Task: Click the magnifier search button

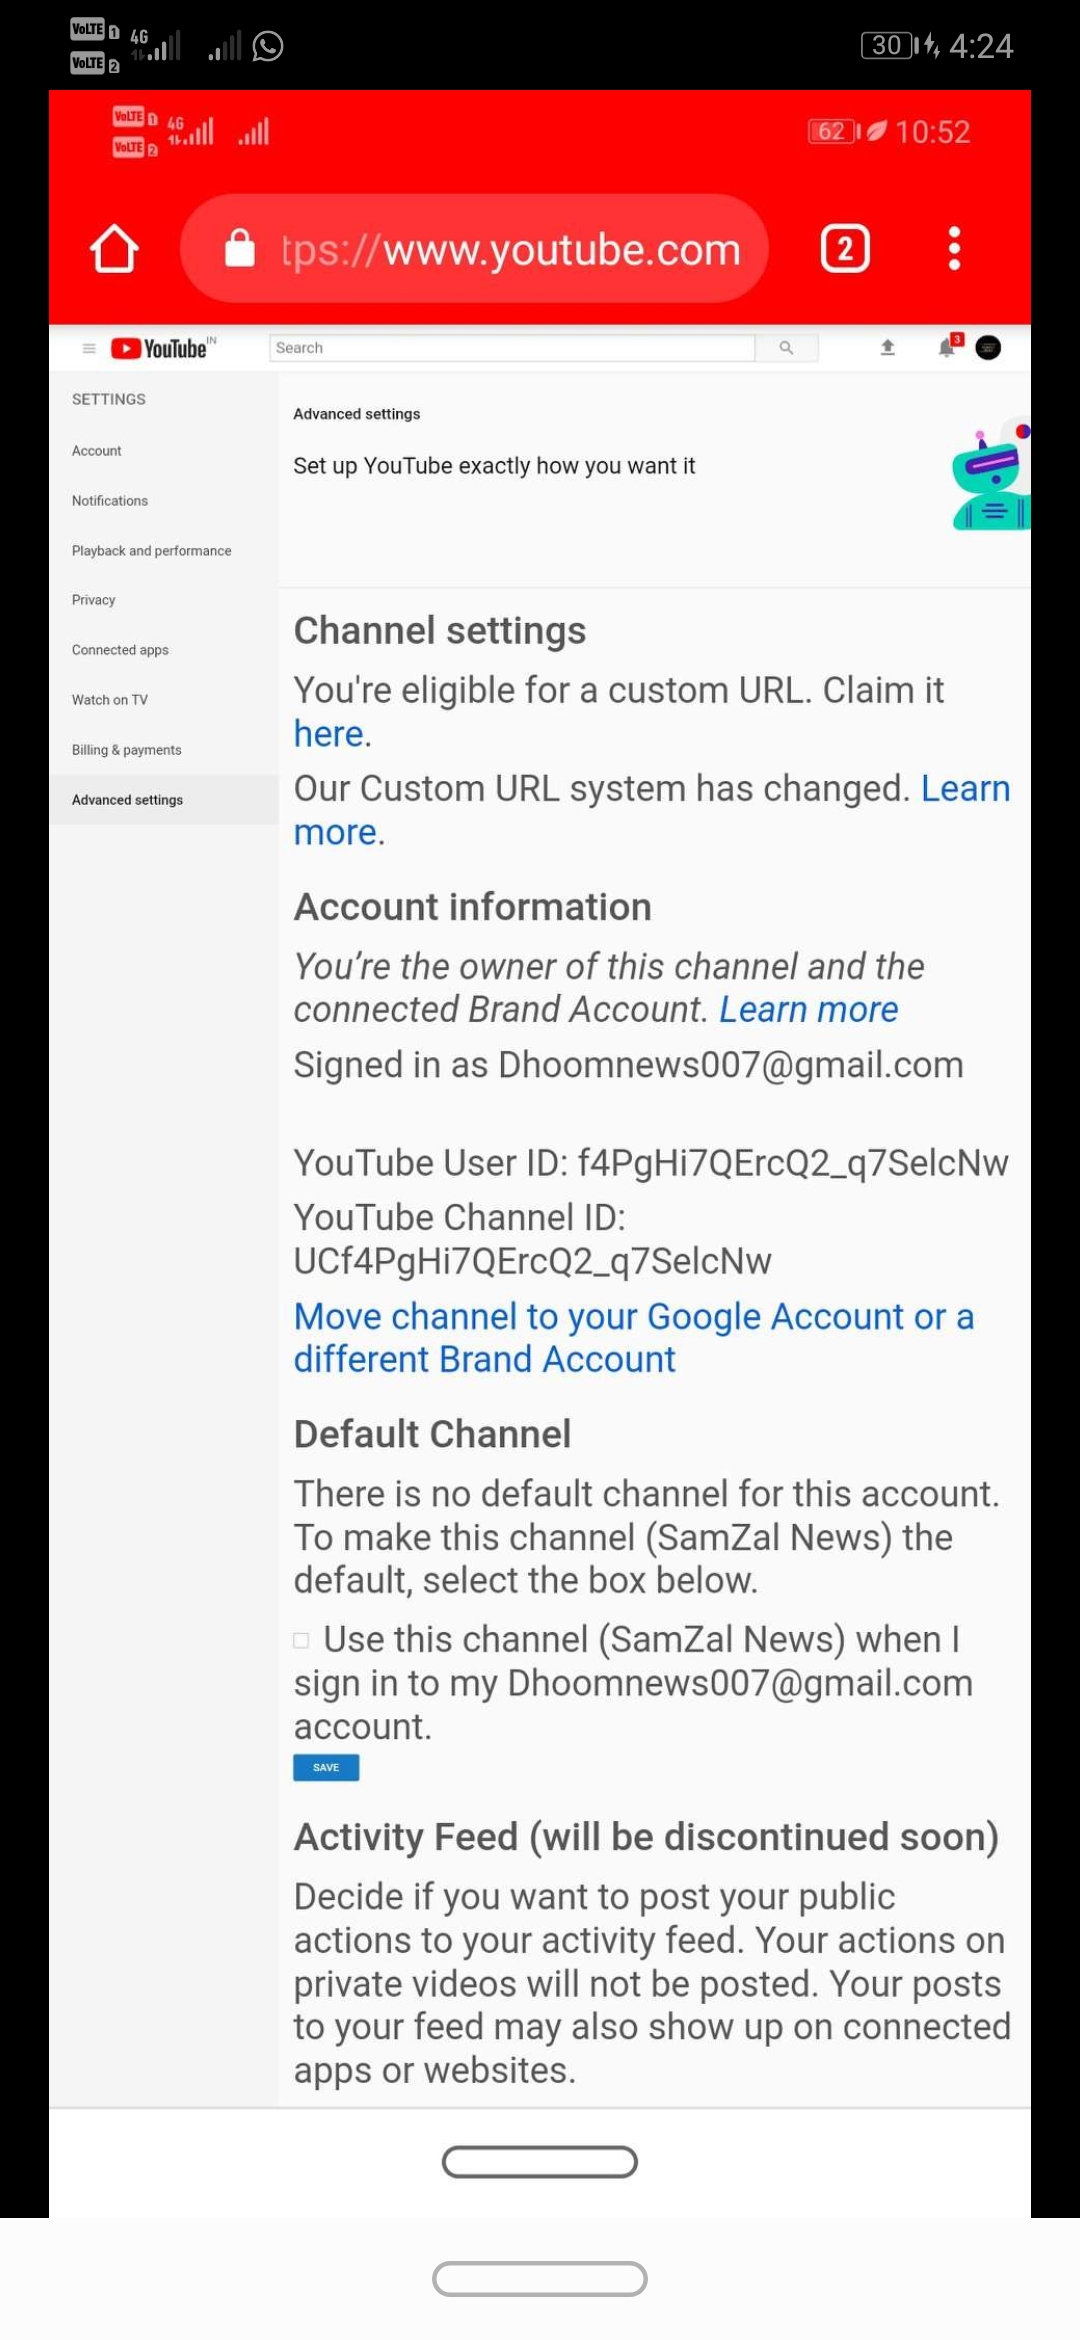Action: pyautogui.click(x=786, y=348)
